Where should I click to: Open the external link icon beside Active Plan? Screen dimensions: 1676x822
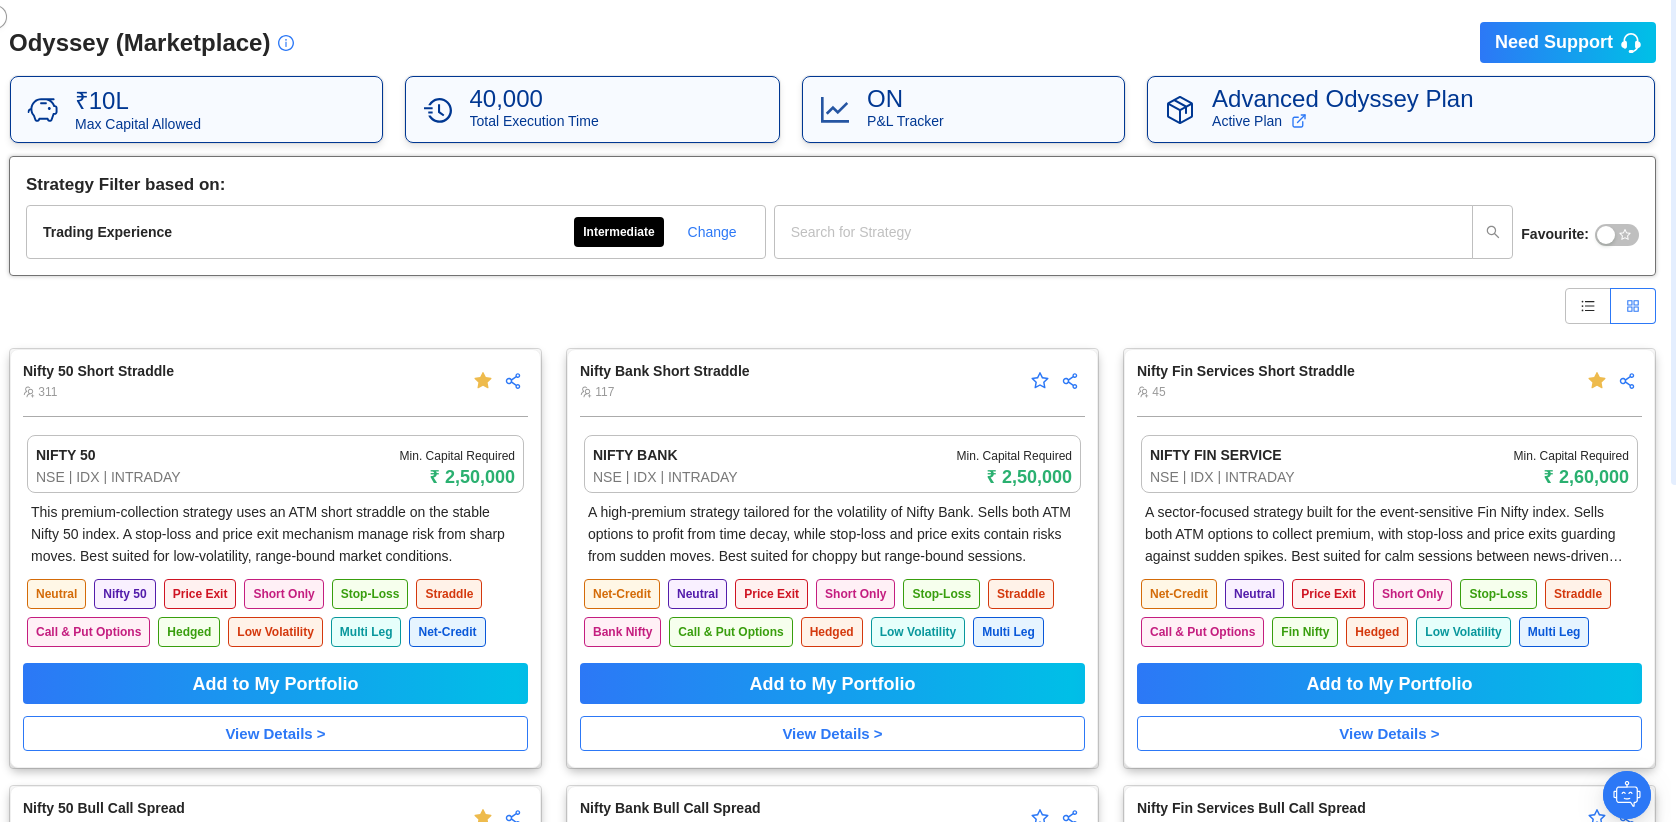pos(1299,121)
